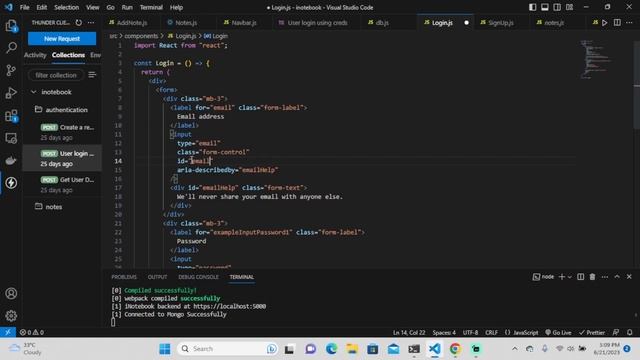Split the editor to the right
Viewport: 640px width, 360px height.
click(617, 22)
